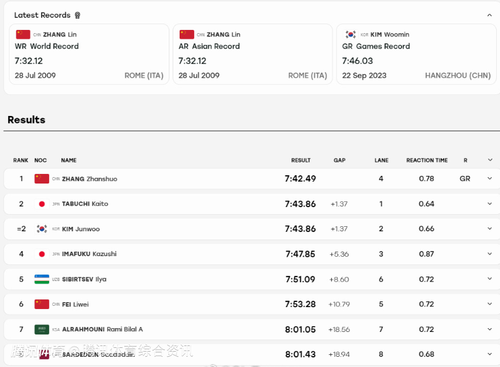Open FEI Liwei athlete name
Viewport: 500px width, 367px height.
tap(75, 304)
